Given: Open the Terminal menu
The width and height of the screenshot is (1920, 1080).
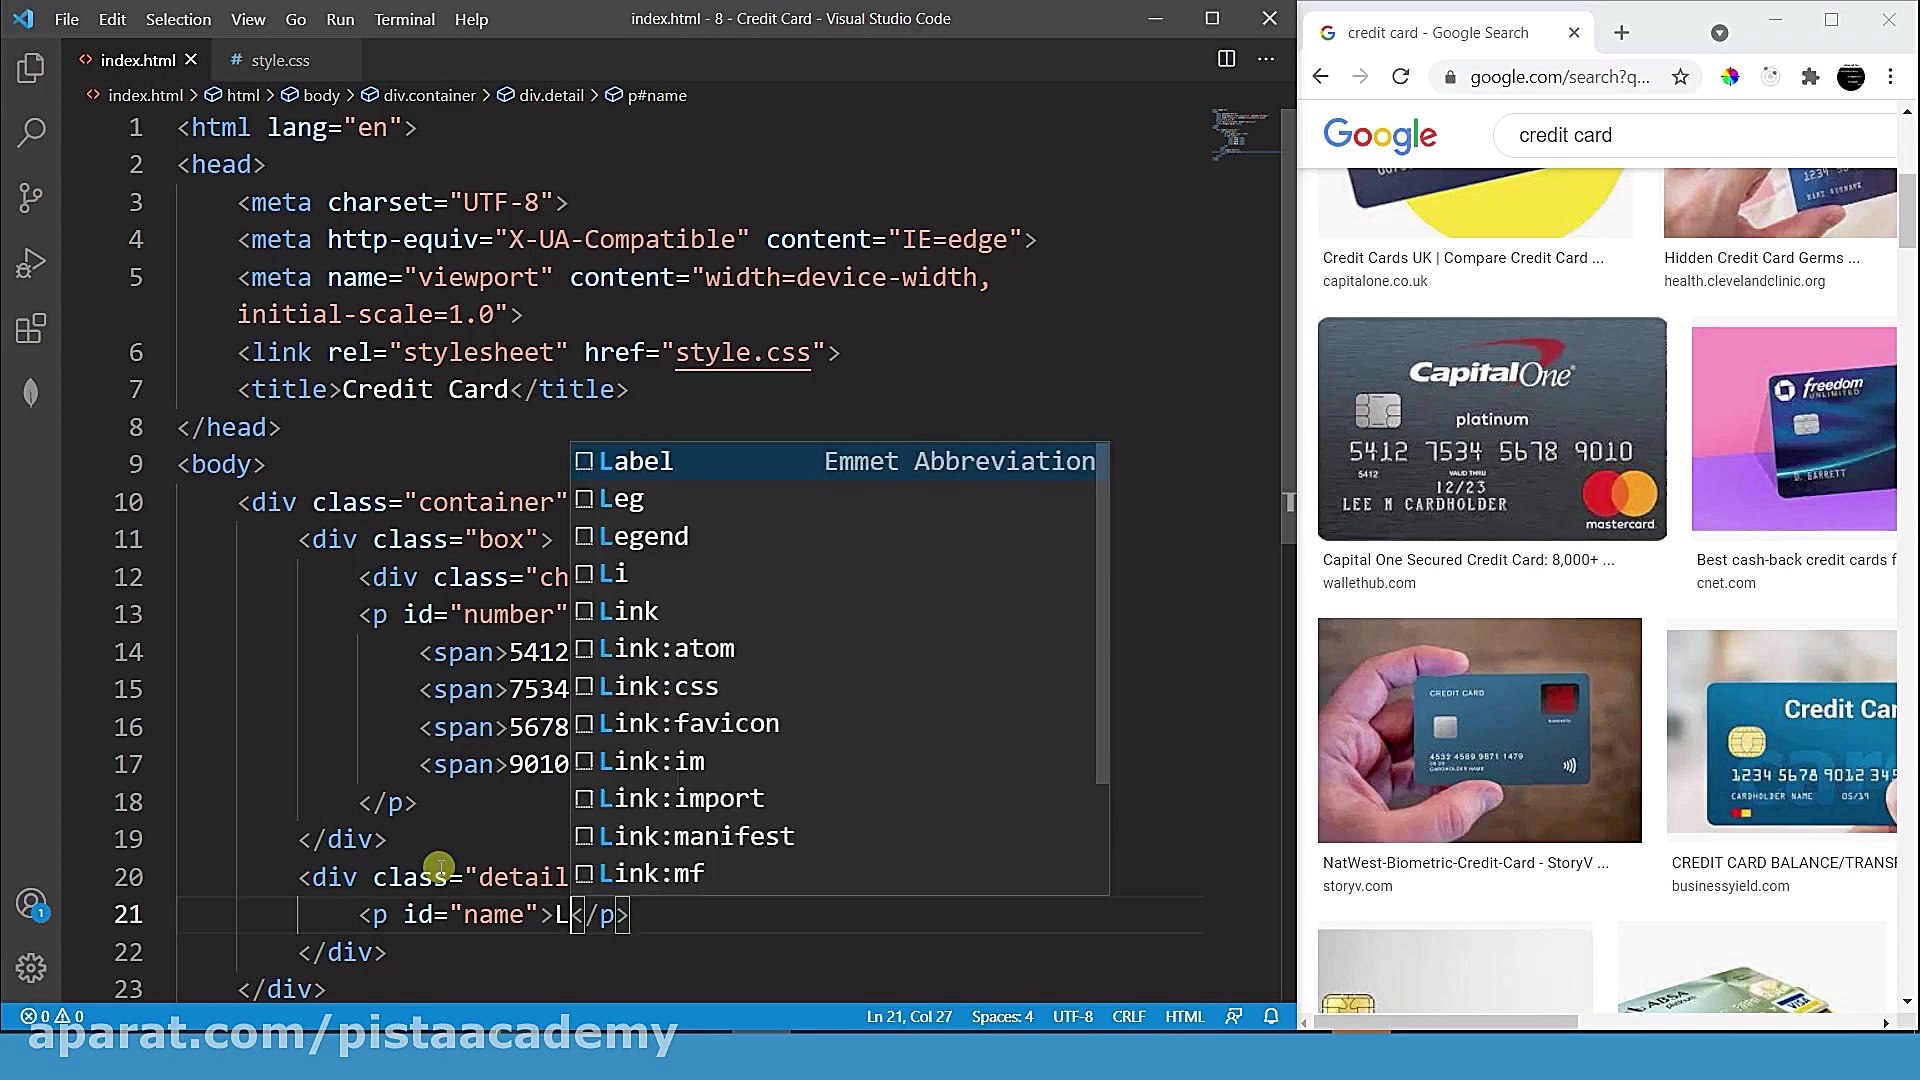Looking at the screenshot, I should tap(404, 19).
